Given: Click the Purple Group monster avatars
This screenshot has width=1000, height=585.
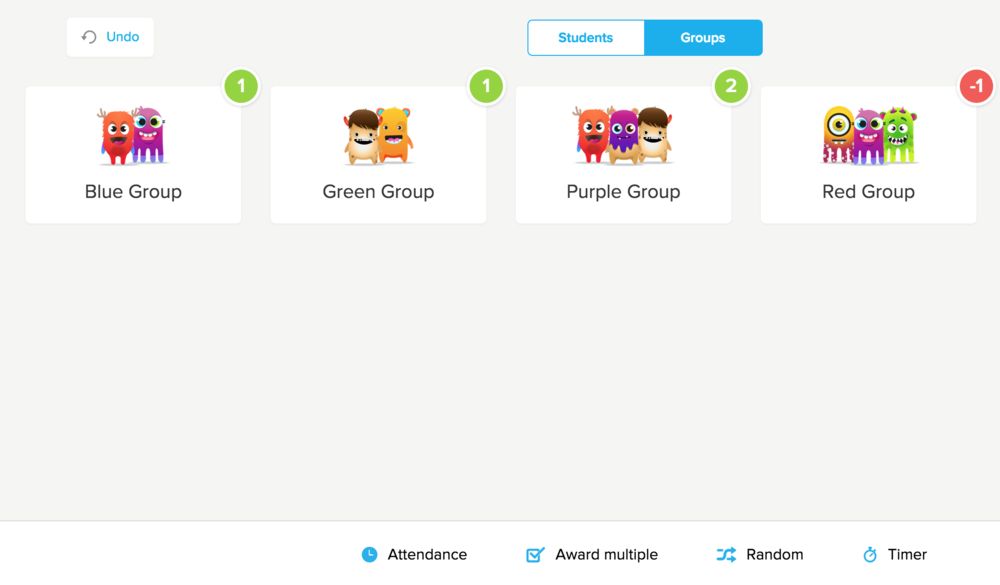Looking at the screenshot, I should [623, 136].
